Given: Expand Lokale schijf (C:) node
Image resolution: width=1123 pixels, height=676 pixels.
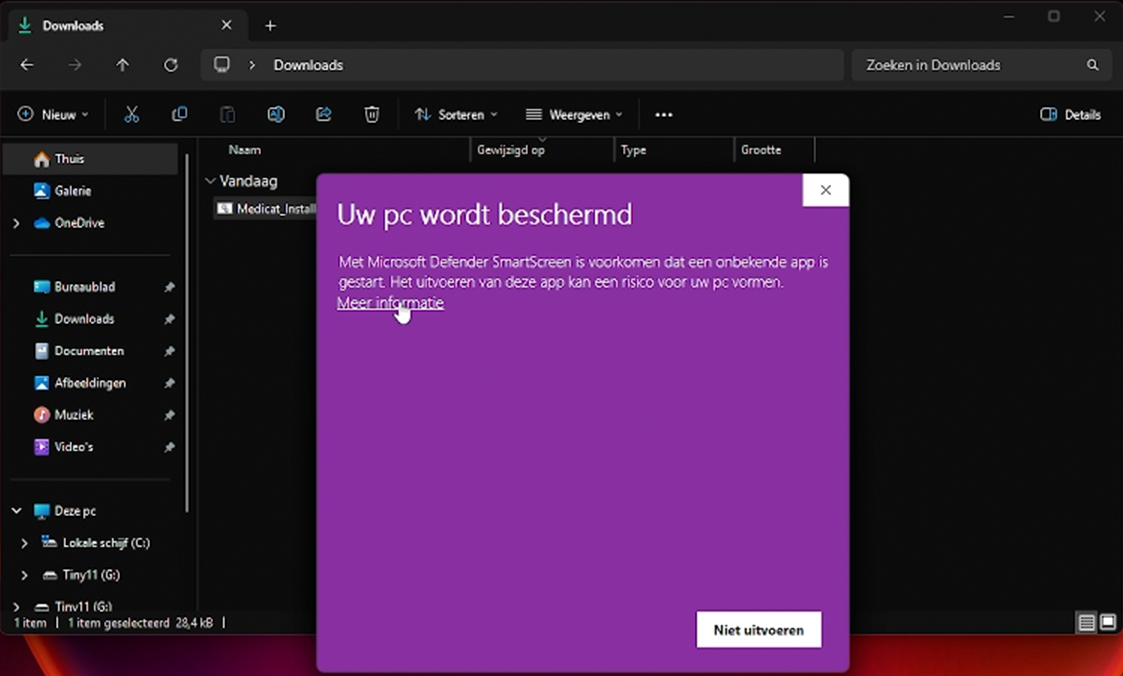Looking at the screenshot, I should (x=24, y=543).
